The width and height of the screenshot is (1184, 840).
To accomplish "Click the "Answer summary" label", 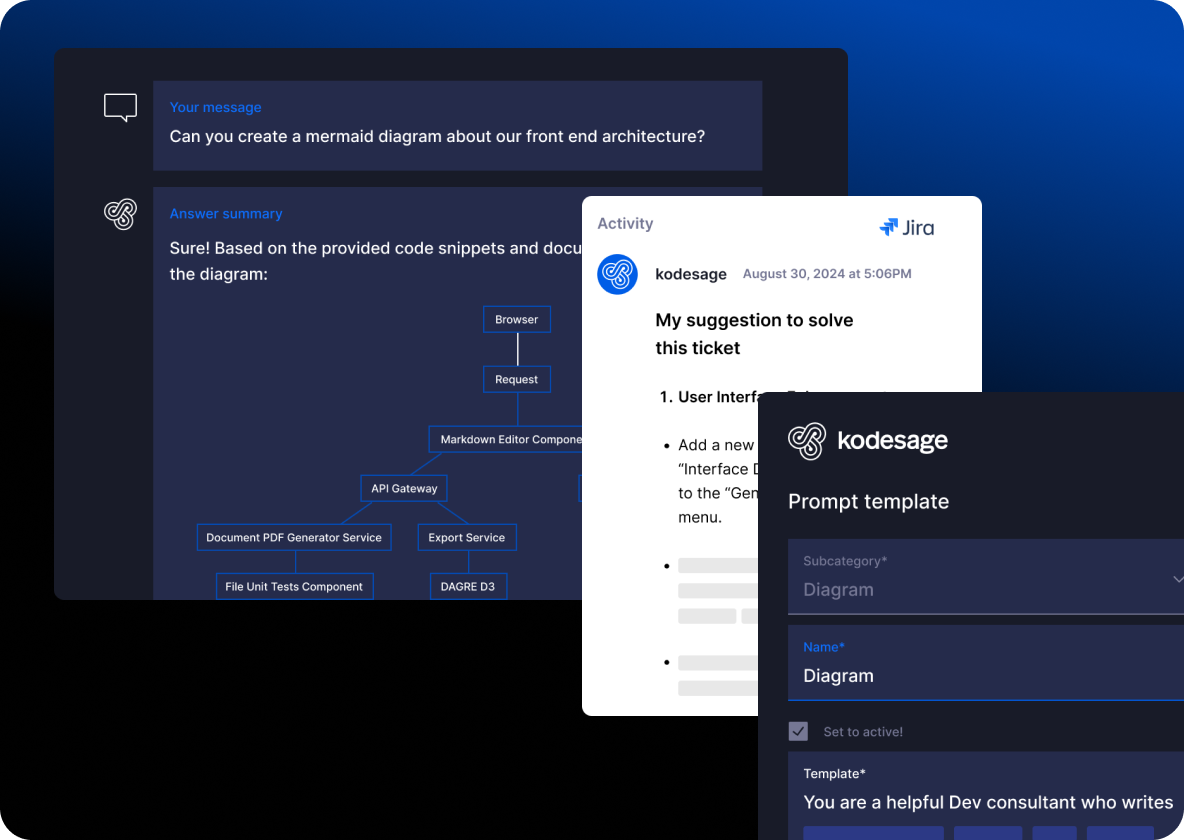I will [x=226, y=213].
